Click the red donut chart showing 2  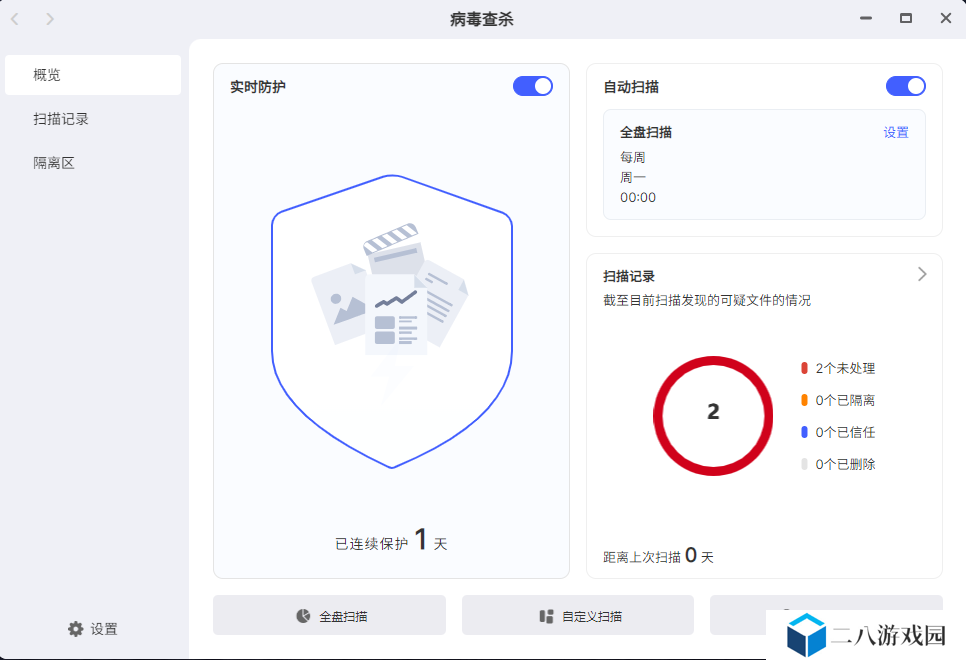tap(713, 416)
